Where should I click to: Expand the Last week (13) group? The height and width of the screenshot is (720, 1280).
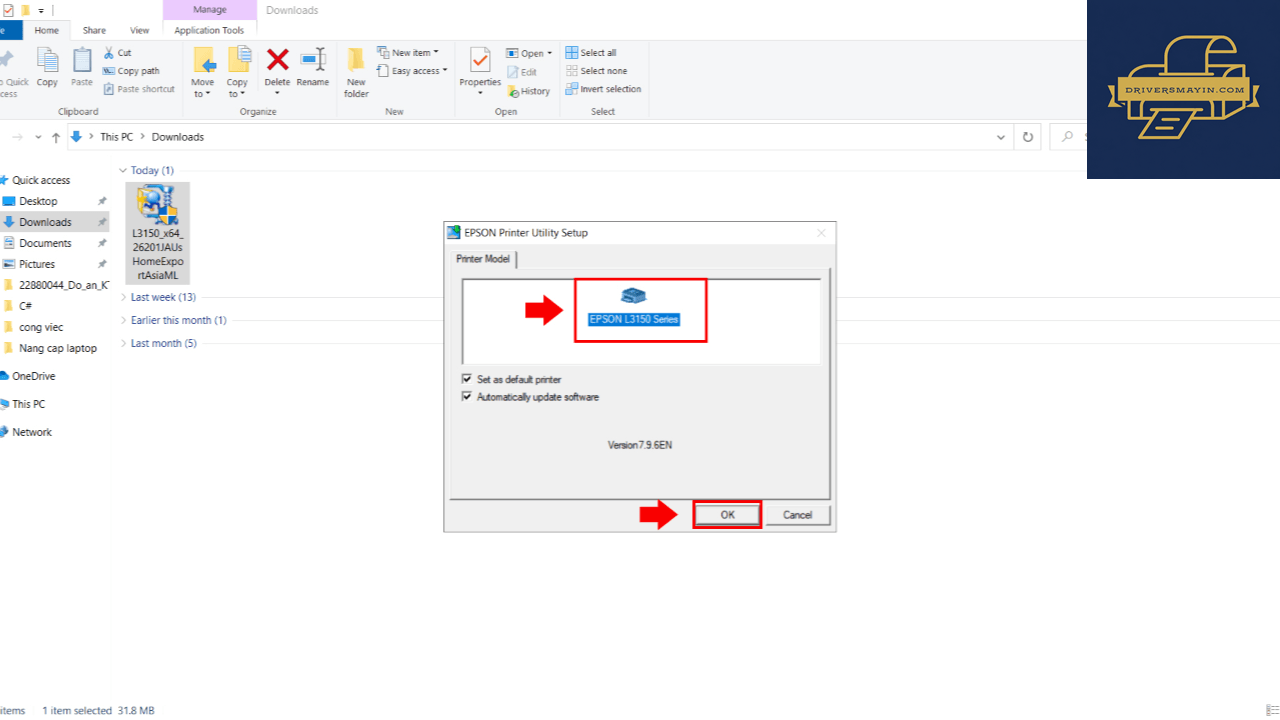tap(123, 297)
